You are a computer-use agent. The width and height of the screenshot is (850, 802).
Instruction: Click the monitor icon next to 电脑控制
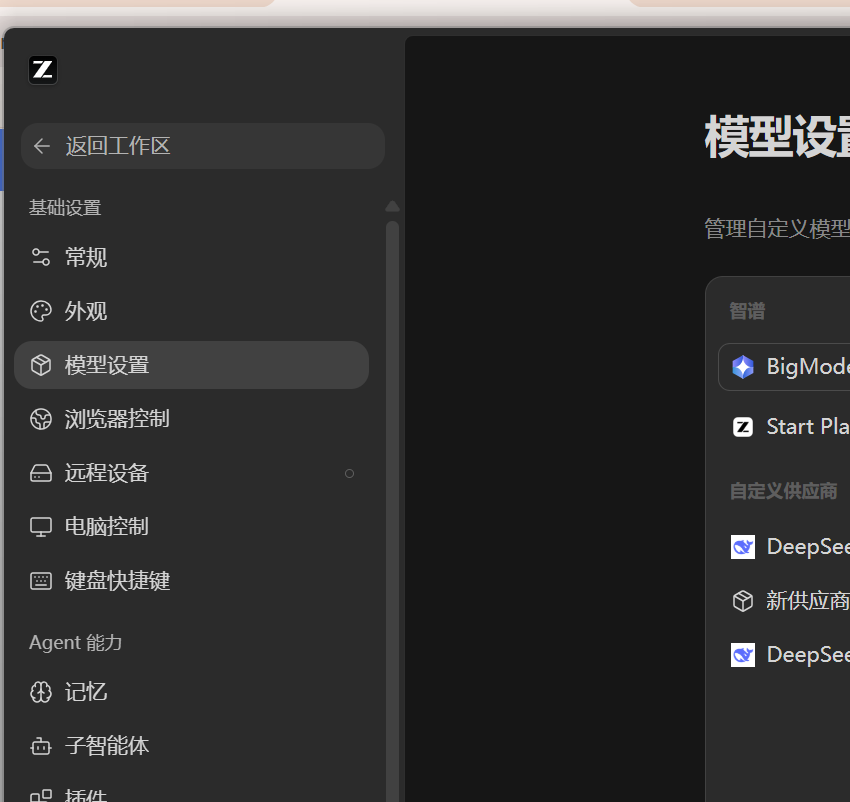(41, 527)
